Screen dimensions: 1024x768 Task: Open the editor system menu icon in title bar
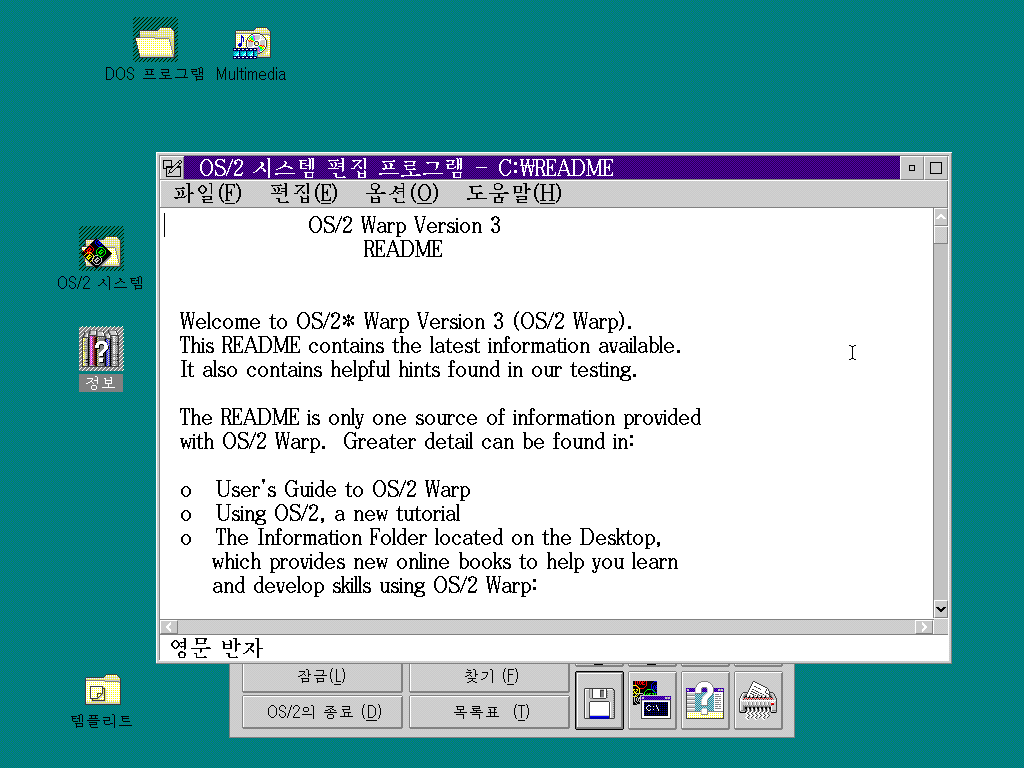click(x=172, y=168)
